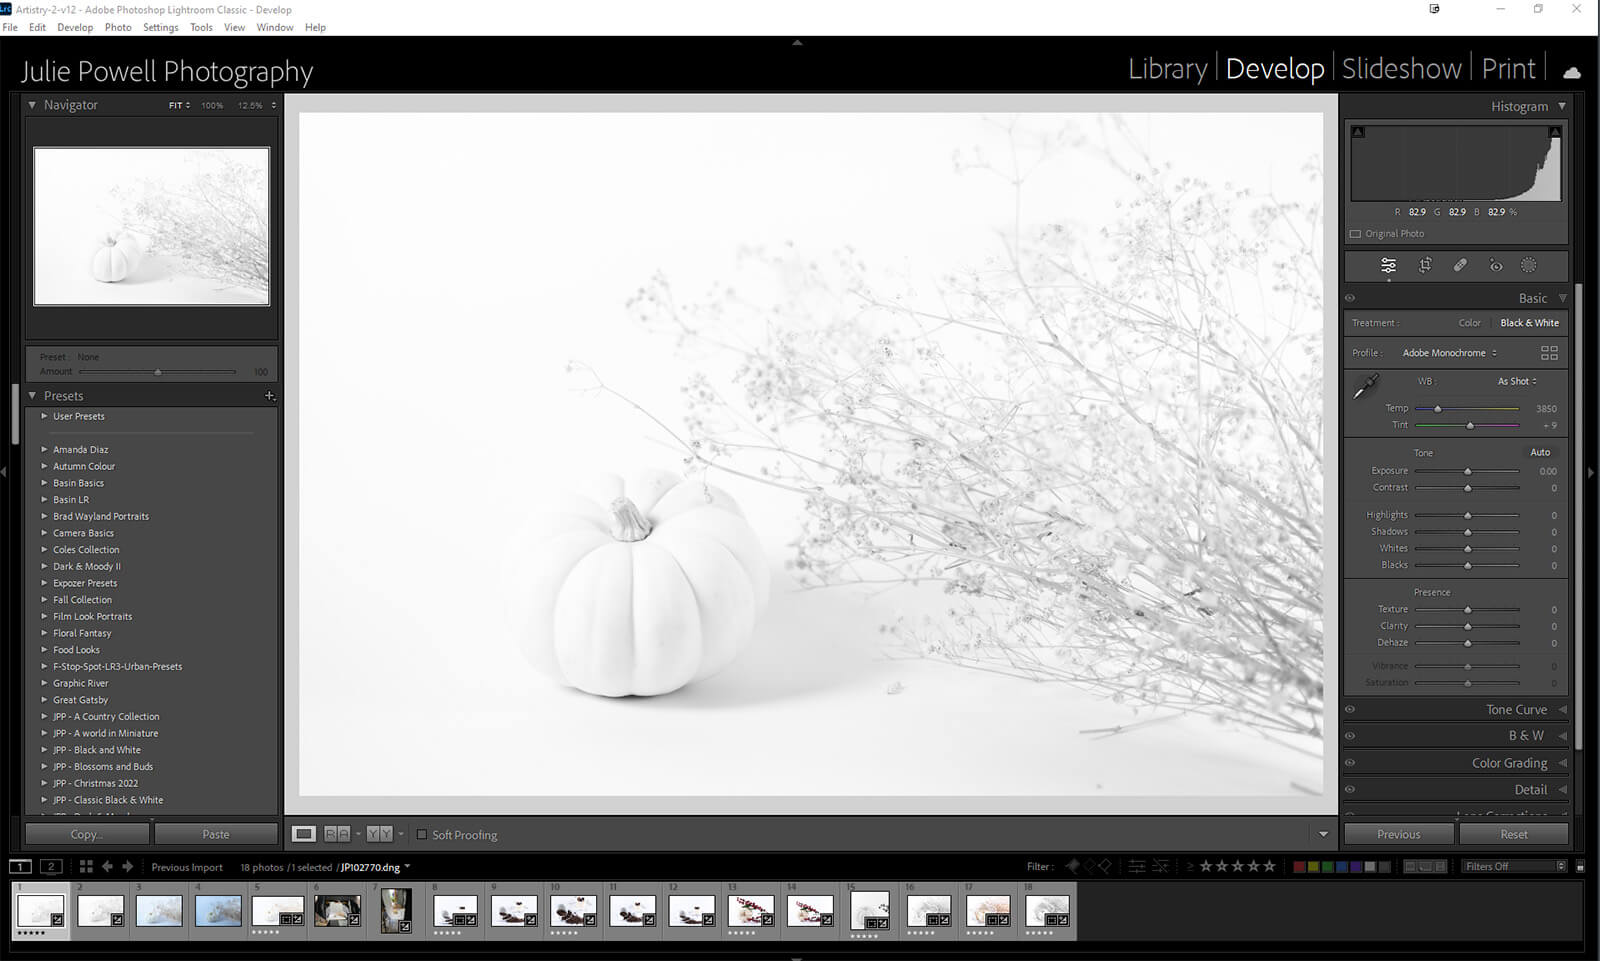1600x961 pixels.
Task: Toggle the Original Photo checkbox
Action: 1356,234
